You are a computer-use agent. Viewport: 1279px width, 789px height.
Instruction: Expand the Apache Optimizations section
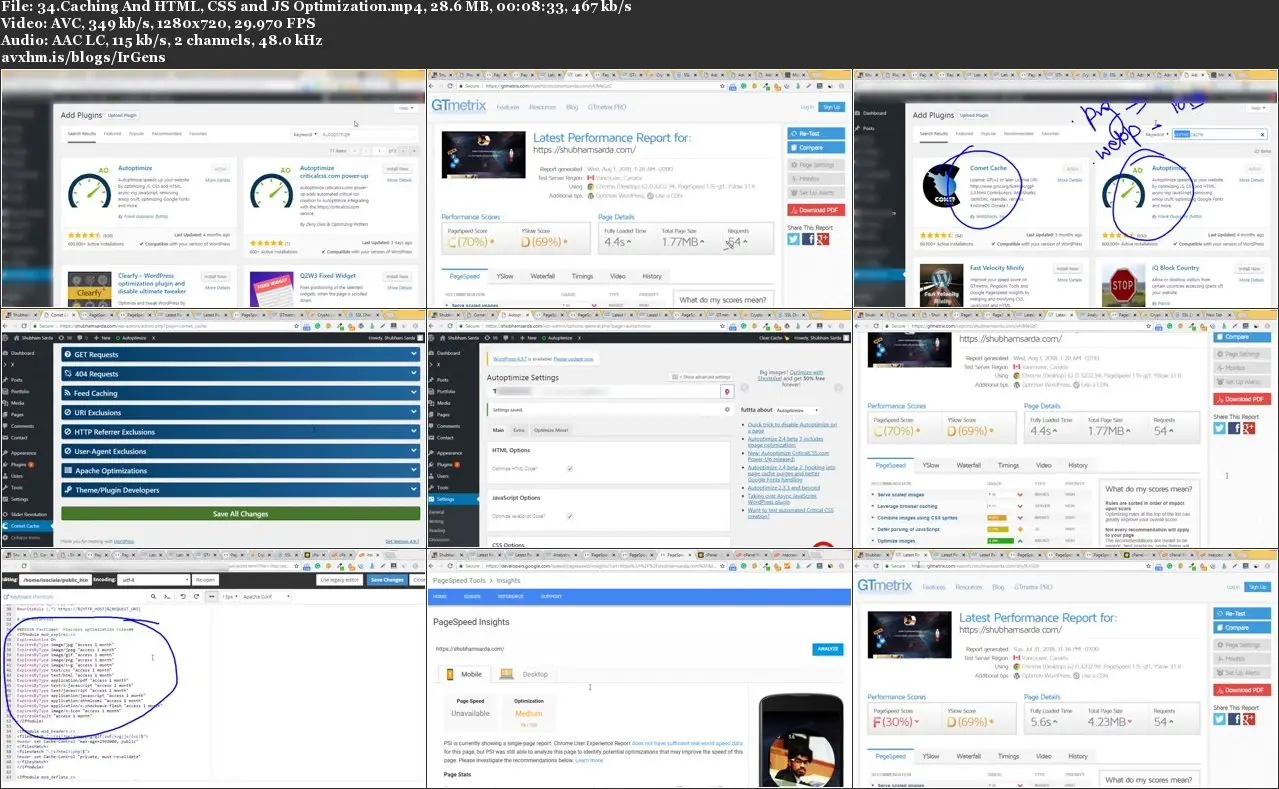241,471
